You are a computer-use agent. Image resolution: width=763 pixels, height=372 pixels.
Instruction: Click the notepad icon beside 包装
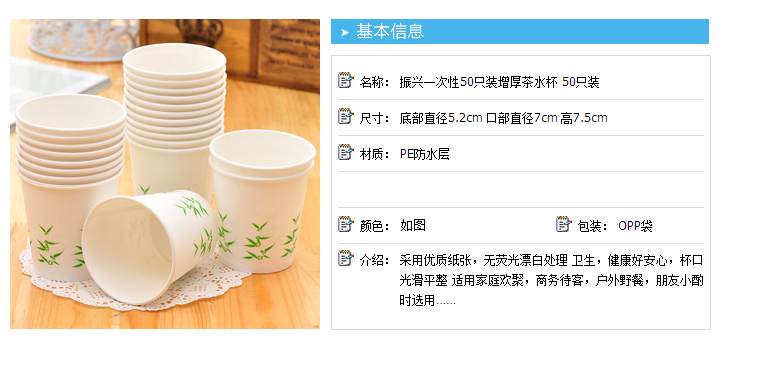pos(563,224)
